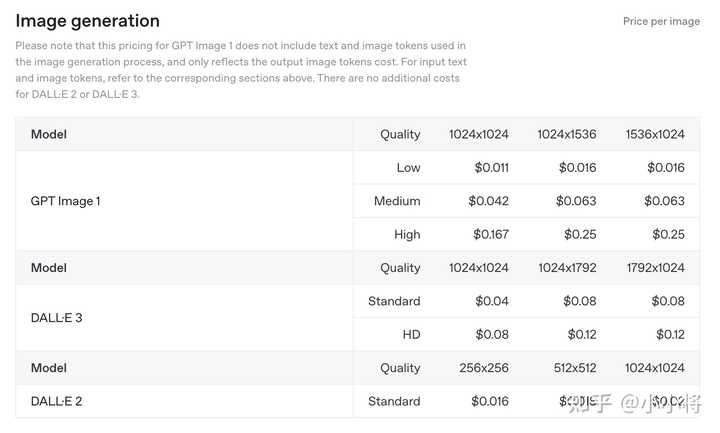Screen dimensions: 720x433
Task: Click the 1024x1792 column header
Action: [567, 268]
